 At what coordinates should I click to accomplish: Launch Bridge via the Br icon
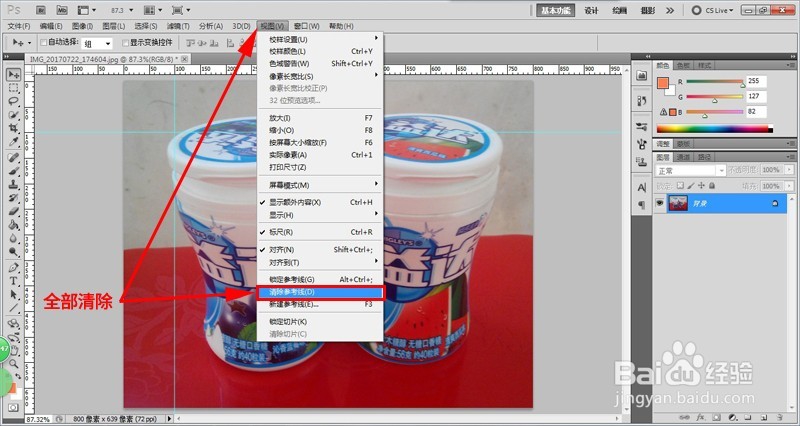coord(42,10)
